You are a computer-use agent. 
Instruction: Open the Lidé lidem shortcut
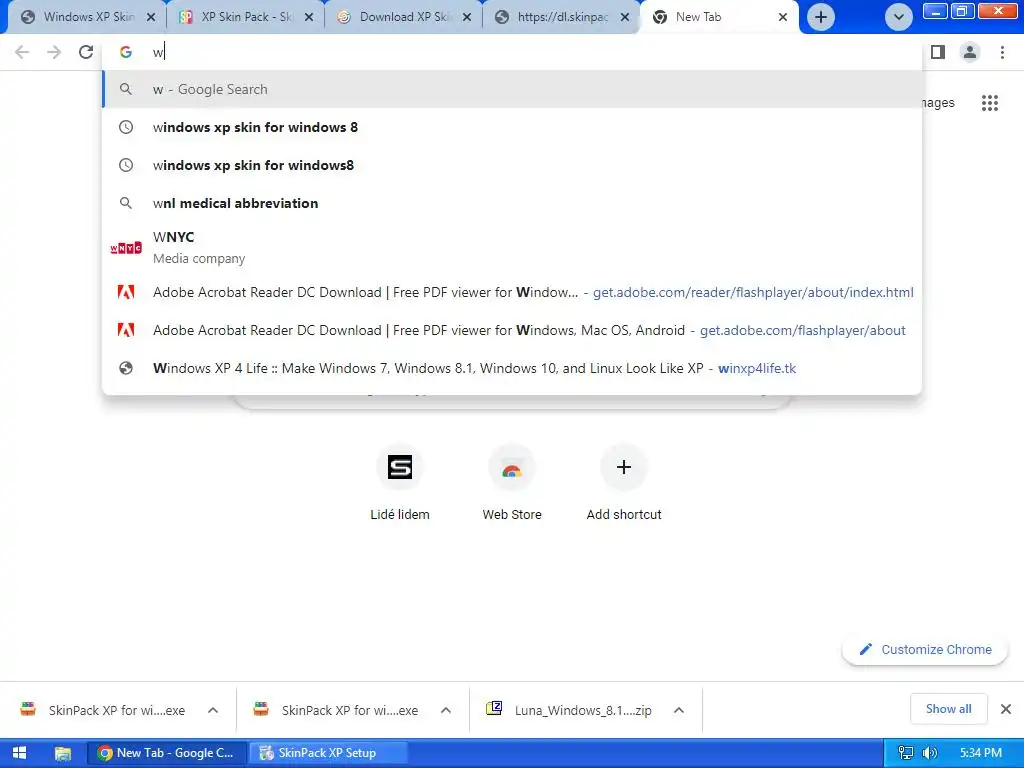(x=400, y=483)
